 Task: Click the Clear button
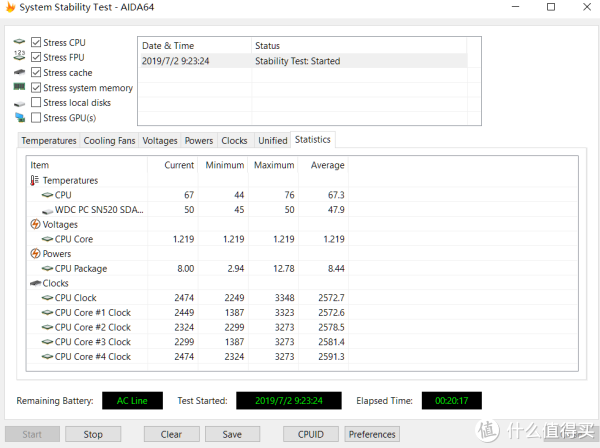pyautogui.click(x=171, y=434)
